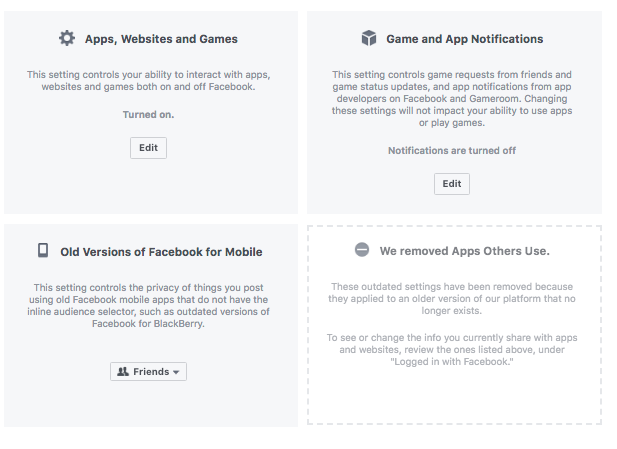
Task: Click the outdated settings removed explanation
Action: pos(452,299)
